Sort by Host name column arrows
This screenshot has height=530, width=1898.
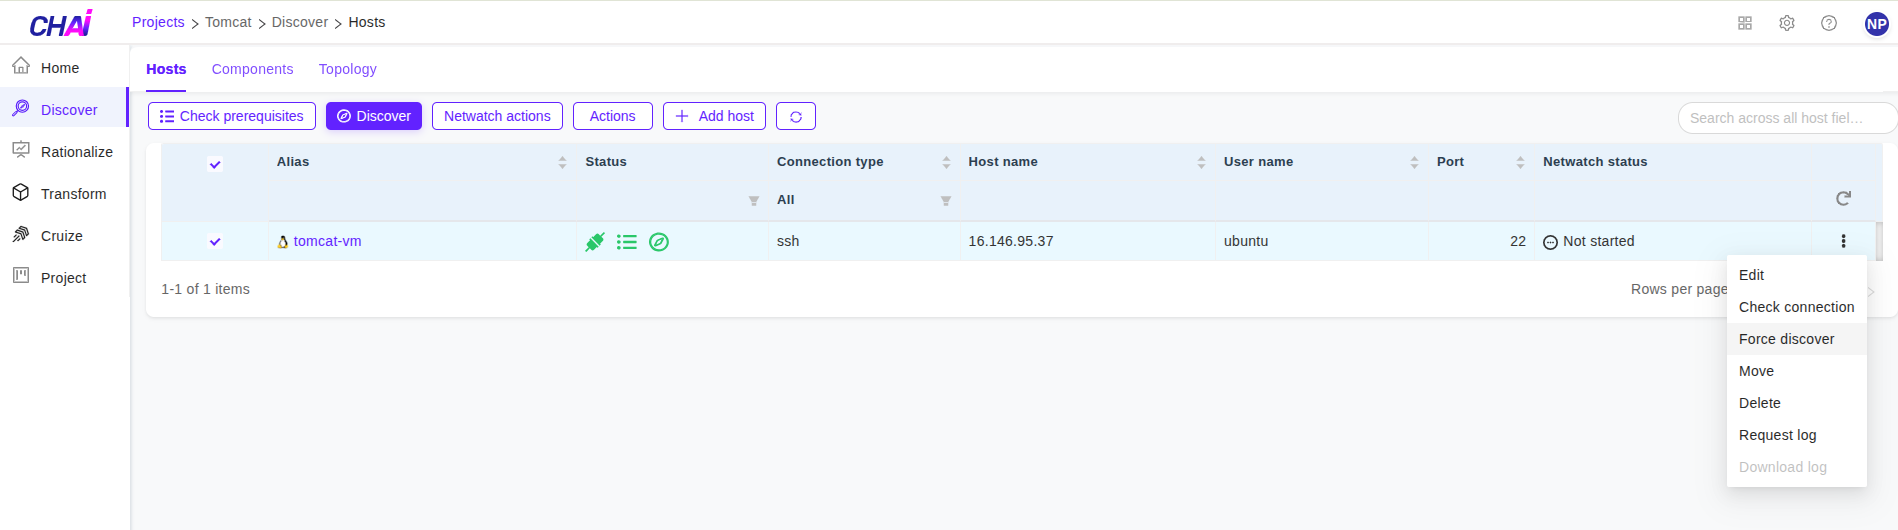[x=1201, y=162]
